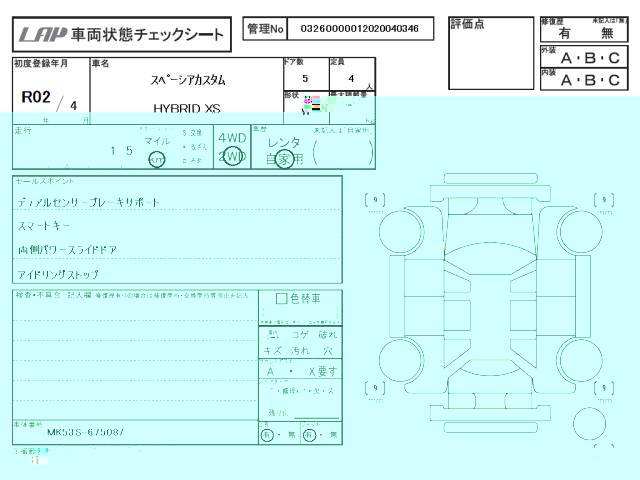640x480 pixels.
Task: Click the 管理No value 03260000012020040346
Action: (360, 29)
